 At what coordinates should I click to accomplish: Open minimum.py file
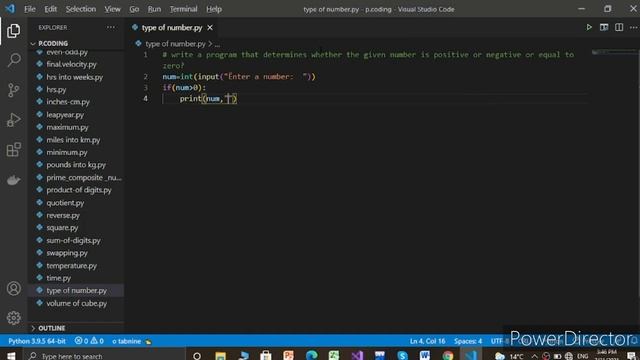click(67, 152)
